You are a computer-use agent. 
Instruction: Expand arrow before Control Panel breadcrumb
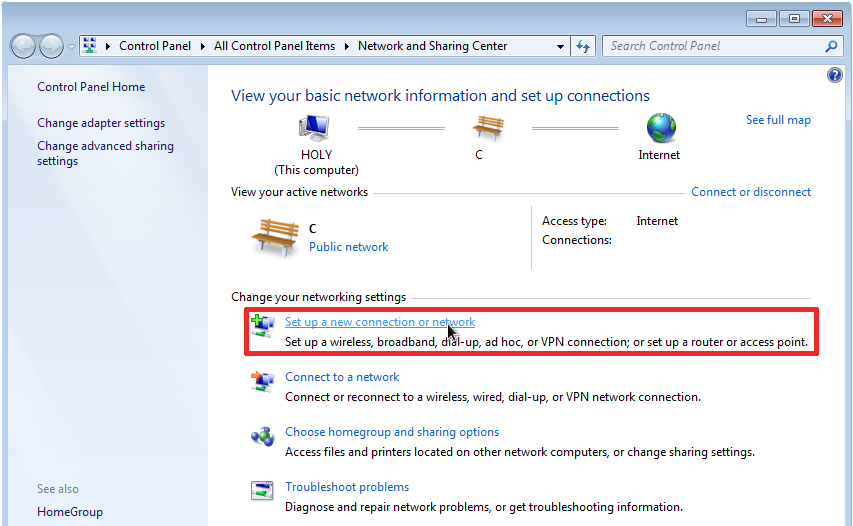[108, 46]
